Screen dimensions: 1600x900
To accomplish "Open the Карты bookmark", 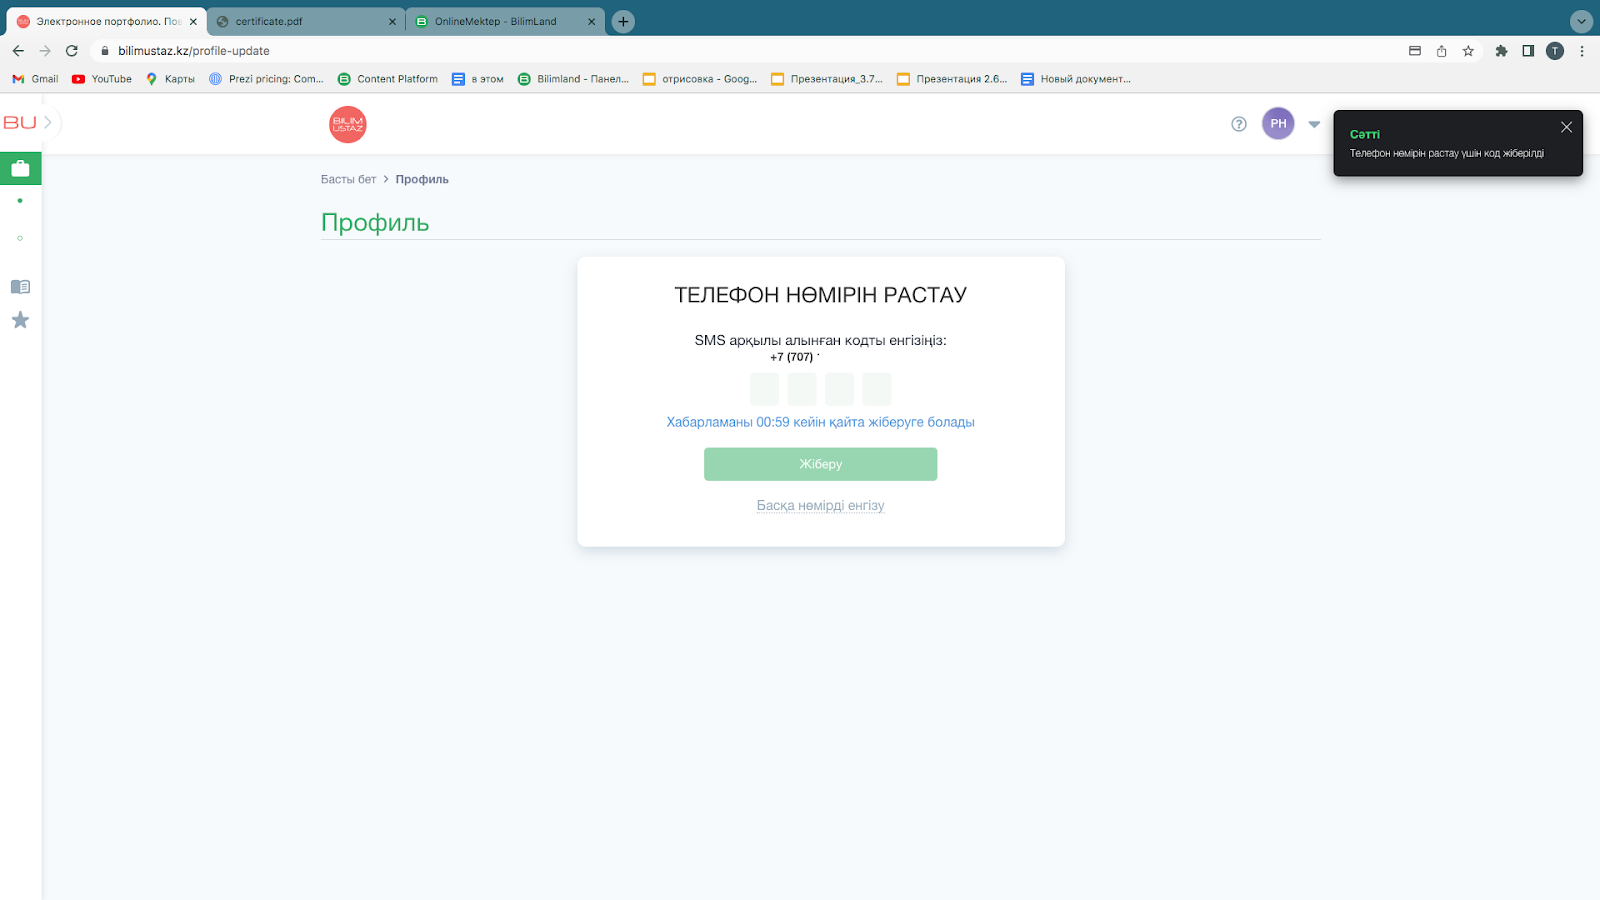I will (x=170, y=79).
